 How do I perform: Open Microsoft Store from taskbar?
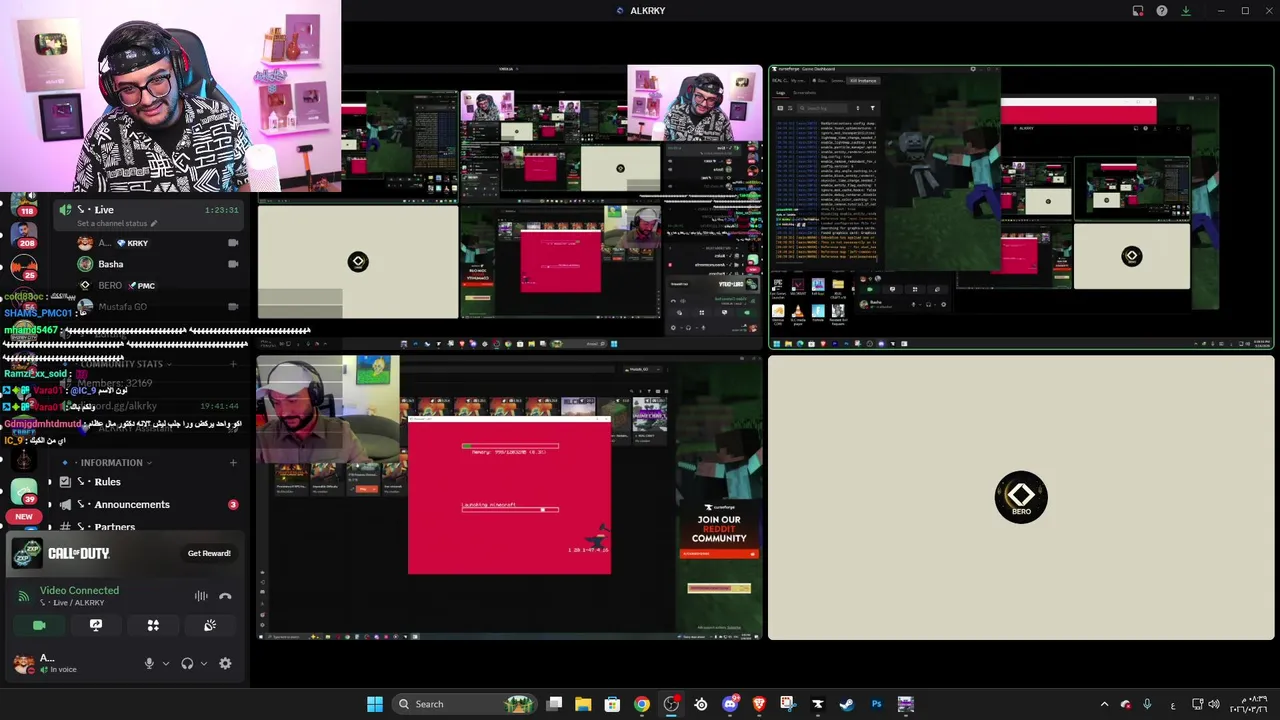pyautogui.click(x=612, y=704)
